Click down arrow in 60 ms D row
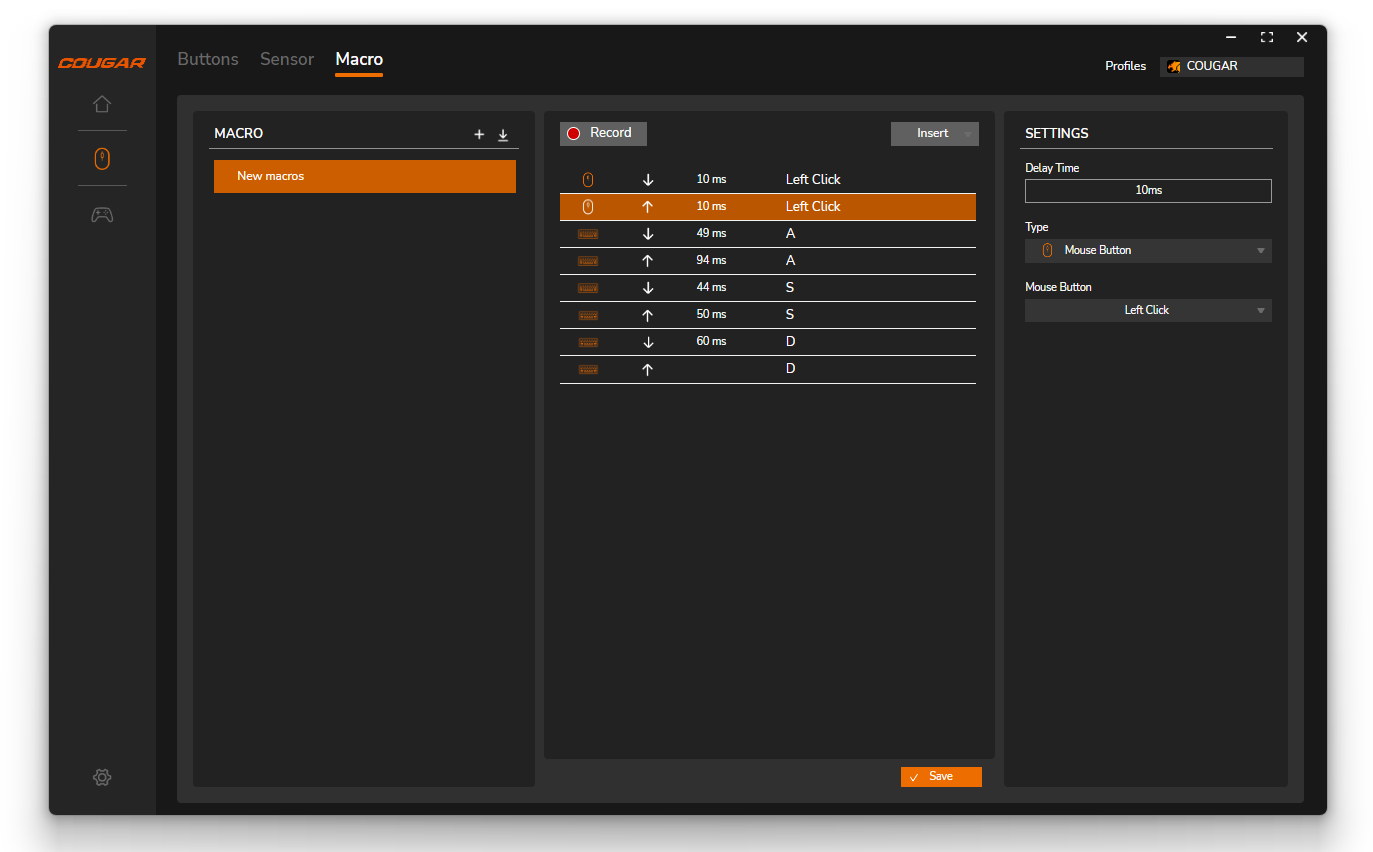The image size is (1373, 852). coord(648,342)
